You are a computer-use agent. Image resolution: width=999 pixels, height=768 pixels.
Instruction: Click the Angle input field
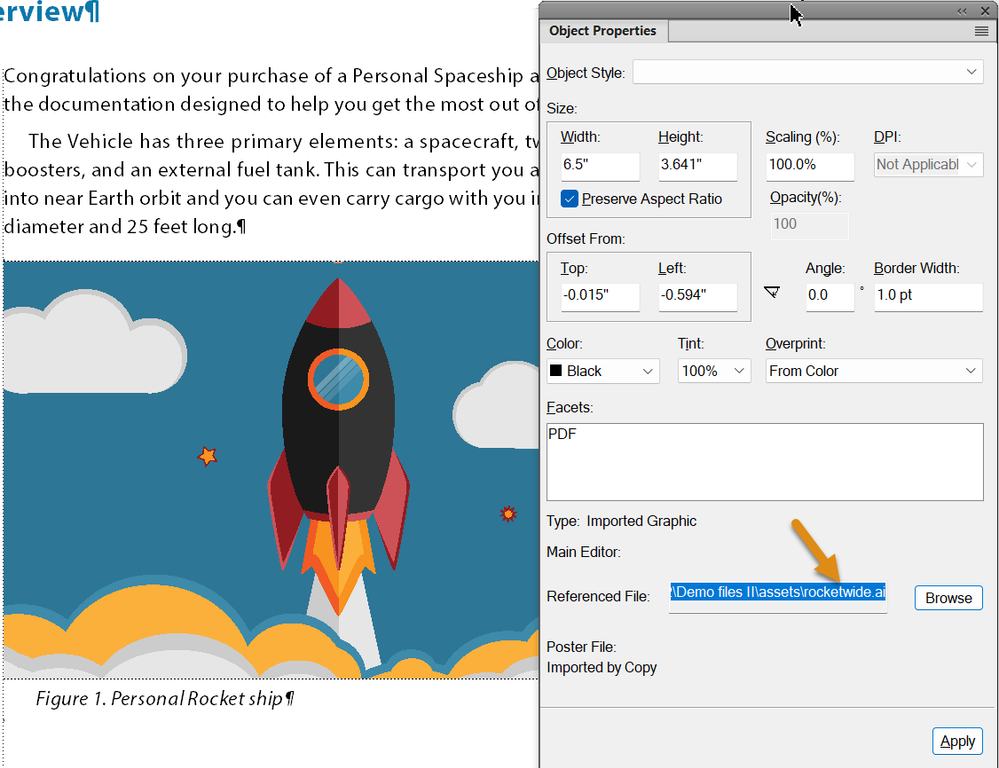[x=830, y=296]
